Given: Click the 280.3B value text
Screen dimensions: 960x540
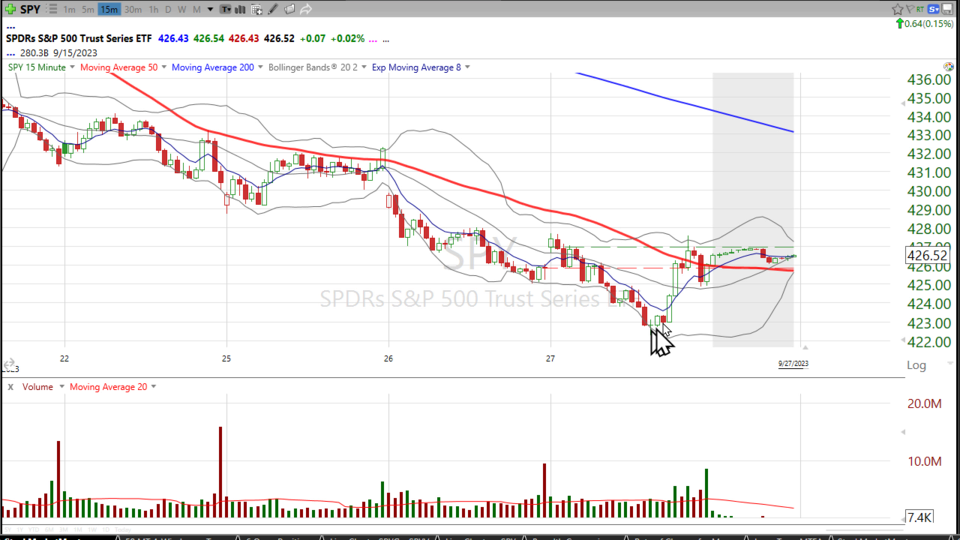Looking at the screenshot, I should tap(34, 53).
